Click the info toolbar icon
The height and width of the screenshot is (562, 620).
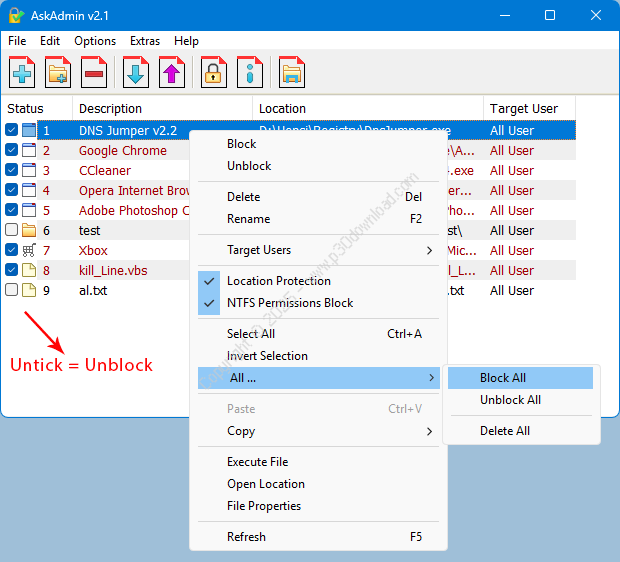(250, 73)
